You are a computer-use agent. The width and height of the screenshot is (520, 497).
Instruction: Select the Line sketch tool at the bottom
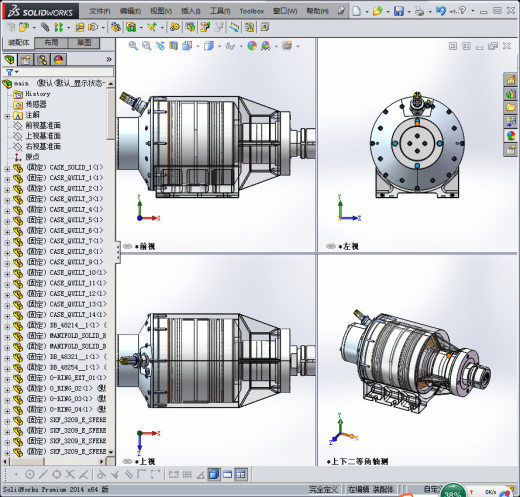(43, 474)
